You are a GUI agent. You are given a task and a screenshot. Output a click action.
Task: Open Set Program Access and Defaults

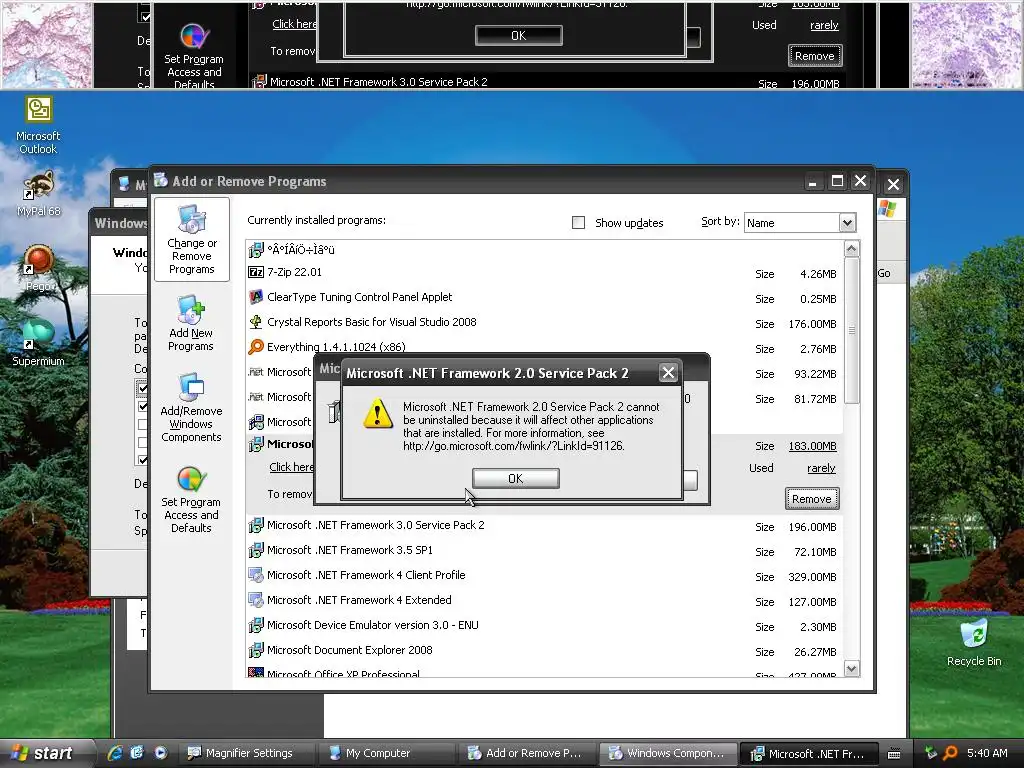[x=191, y=500]
